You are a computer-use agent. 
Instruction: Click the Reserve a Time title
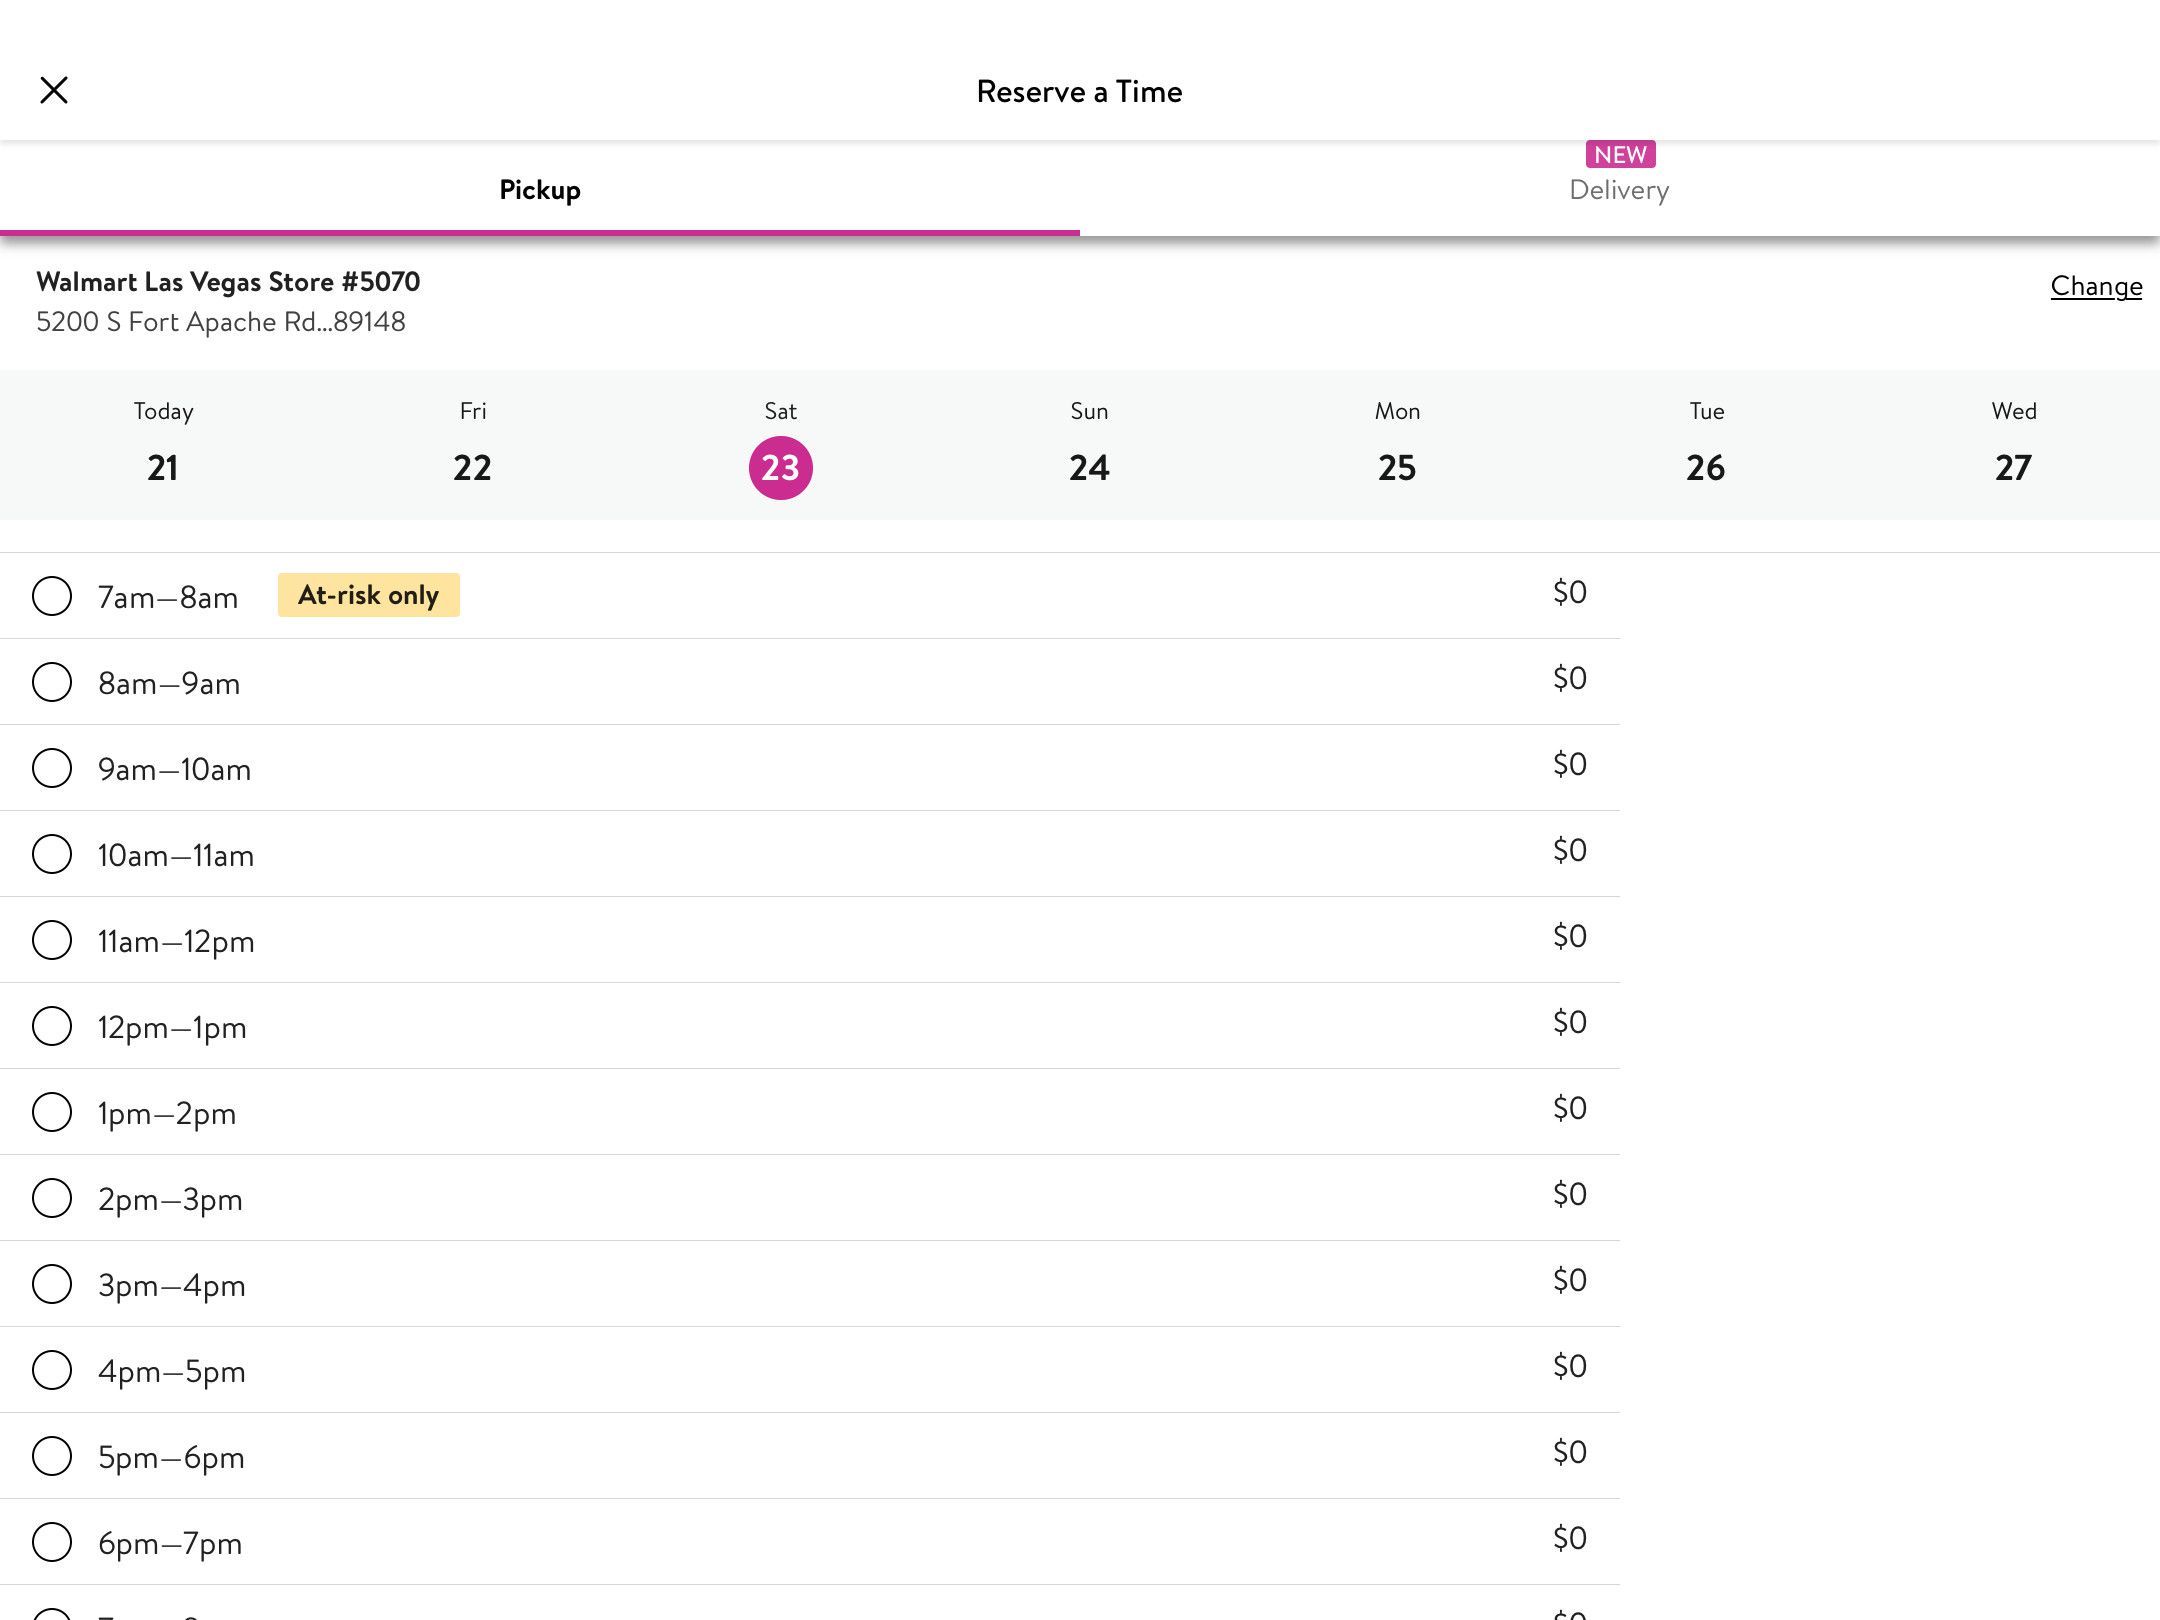pyautogui.click(x=1080, y=91)
